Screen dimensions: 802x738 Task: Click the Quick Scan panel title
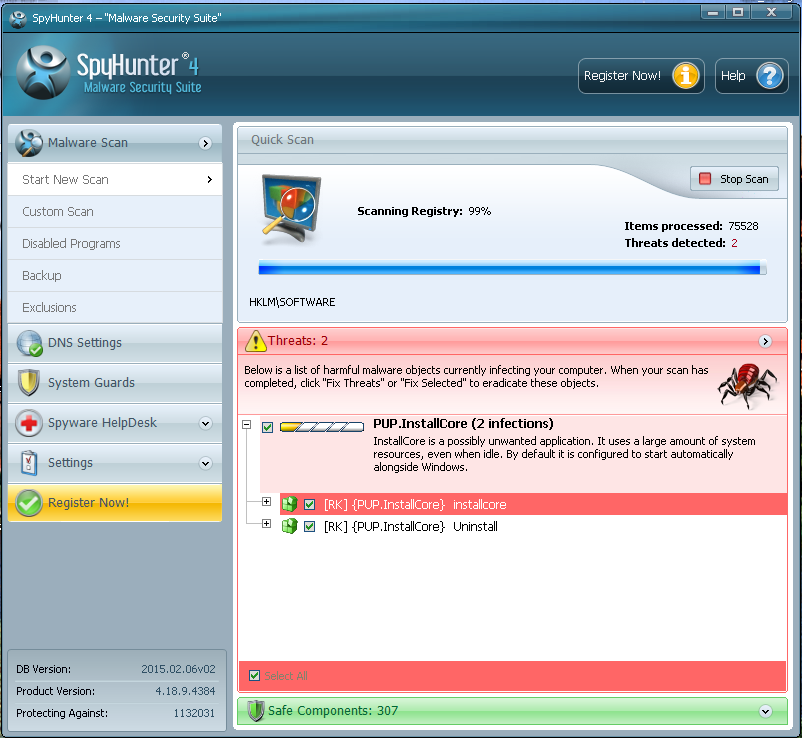pyautogui.click(x=282, y=140)
